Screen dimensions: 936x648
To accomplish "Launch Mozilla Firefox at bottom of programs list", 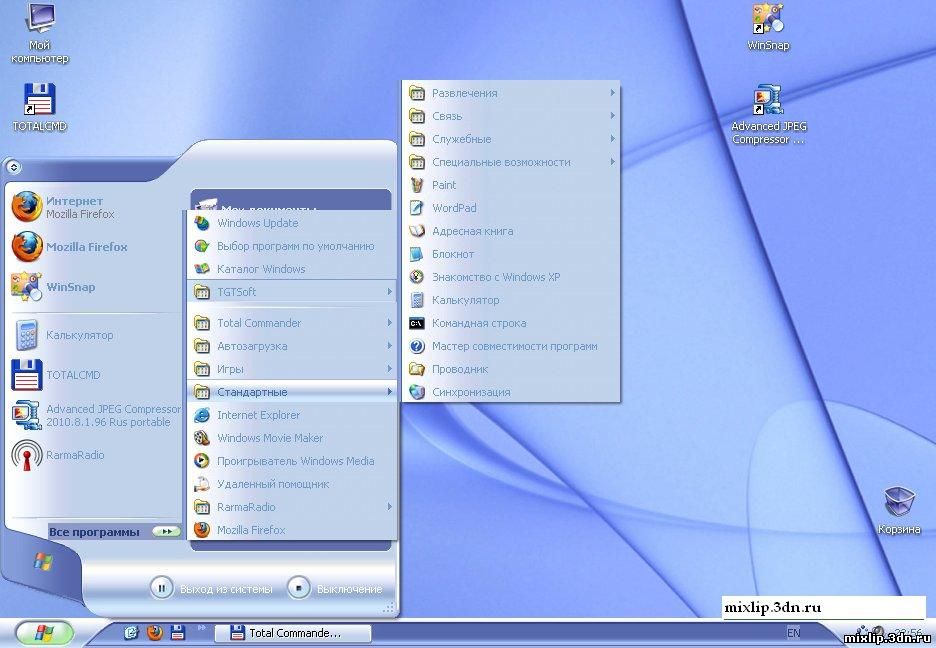I will click(291, 530).
